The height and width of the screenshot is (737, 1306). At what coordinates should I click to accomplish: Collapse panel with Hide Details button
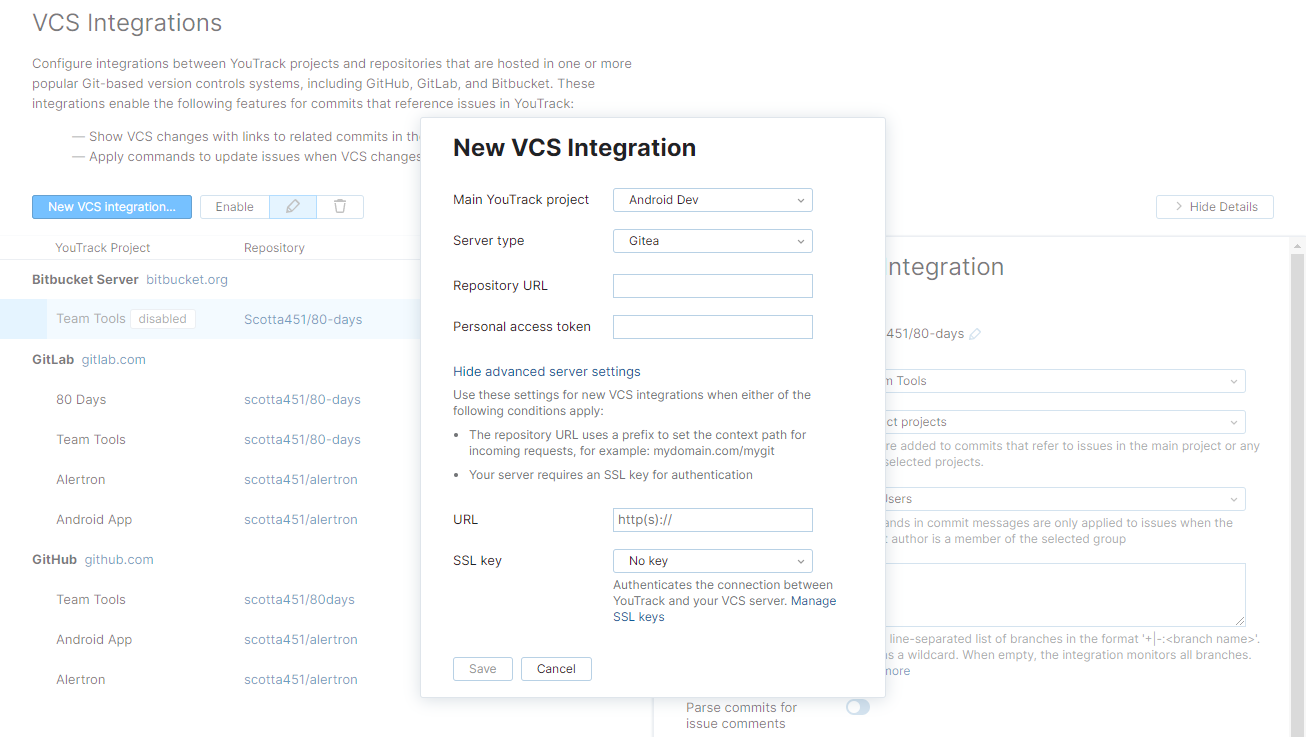(x=1214, y=207)
